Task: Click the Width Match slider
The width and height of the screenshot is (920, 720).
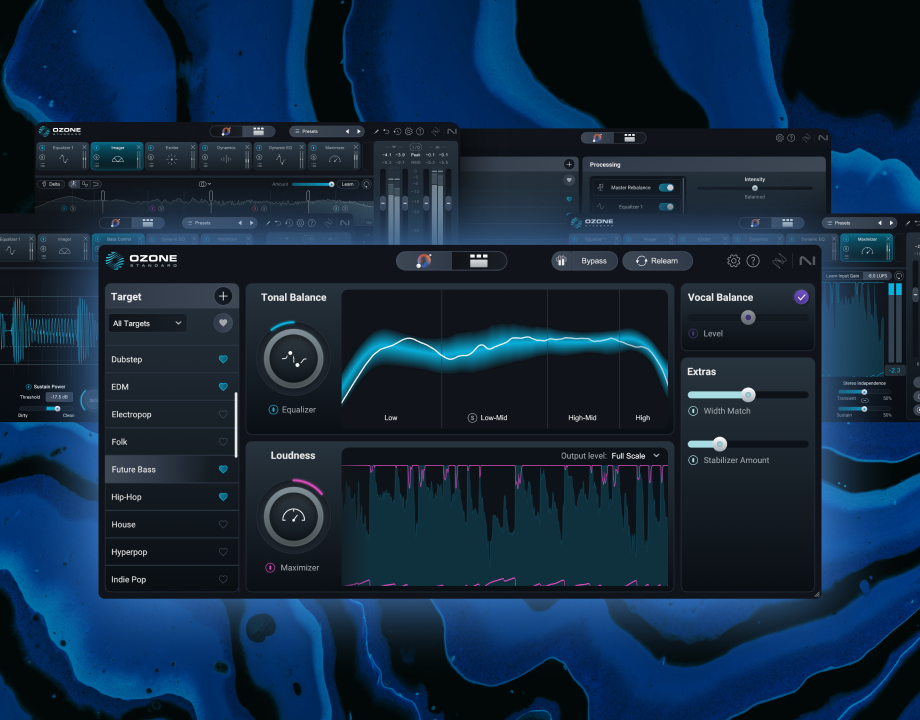Action: tap(748, 394)
